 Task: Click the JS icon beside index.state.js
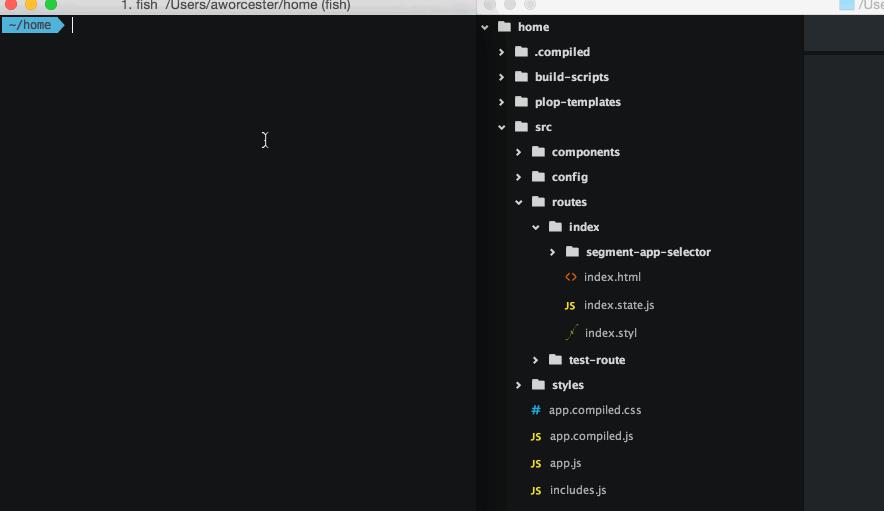point(570,305)
